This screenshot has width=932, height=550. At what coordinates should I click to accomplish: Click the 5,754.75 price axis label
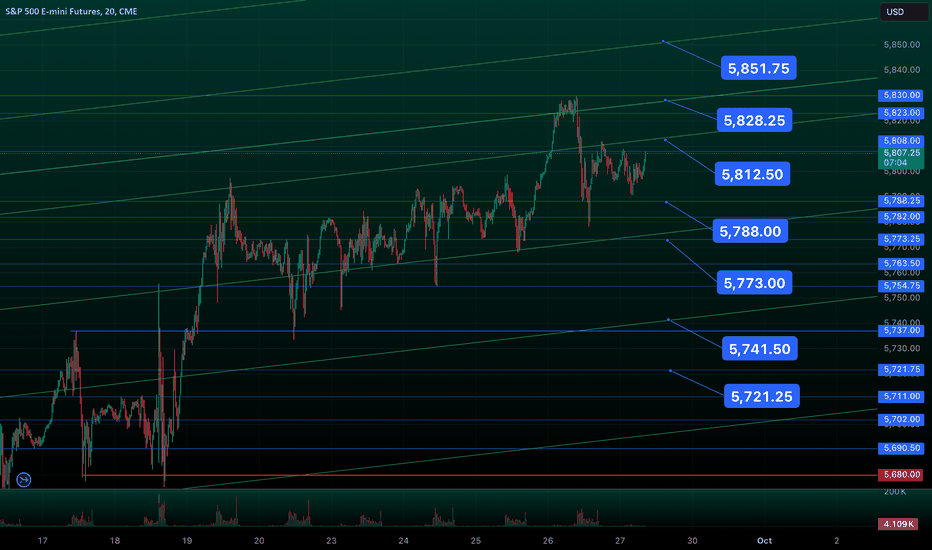point(901,285)
